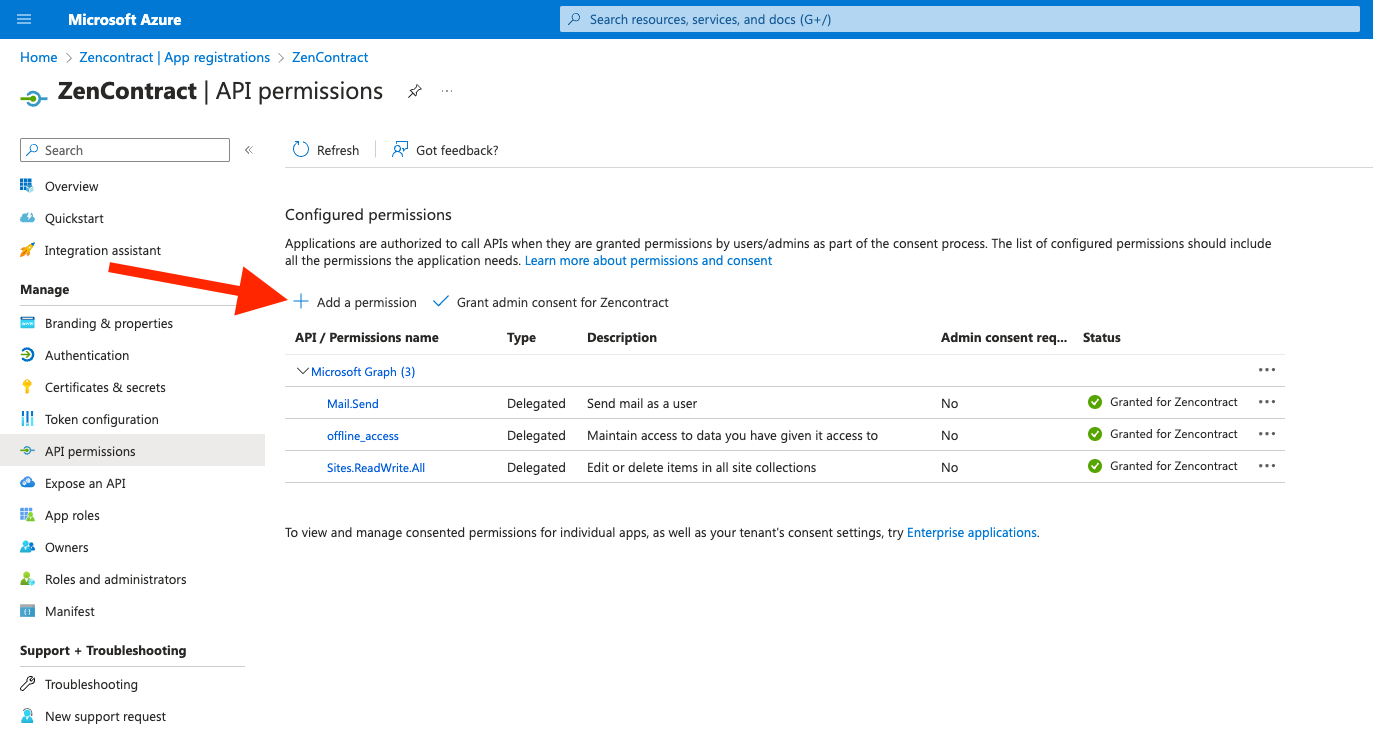This screenshot has width=1373, height=735.
Task: Click Add a permission
Action: tap(355, 302)
